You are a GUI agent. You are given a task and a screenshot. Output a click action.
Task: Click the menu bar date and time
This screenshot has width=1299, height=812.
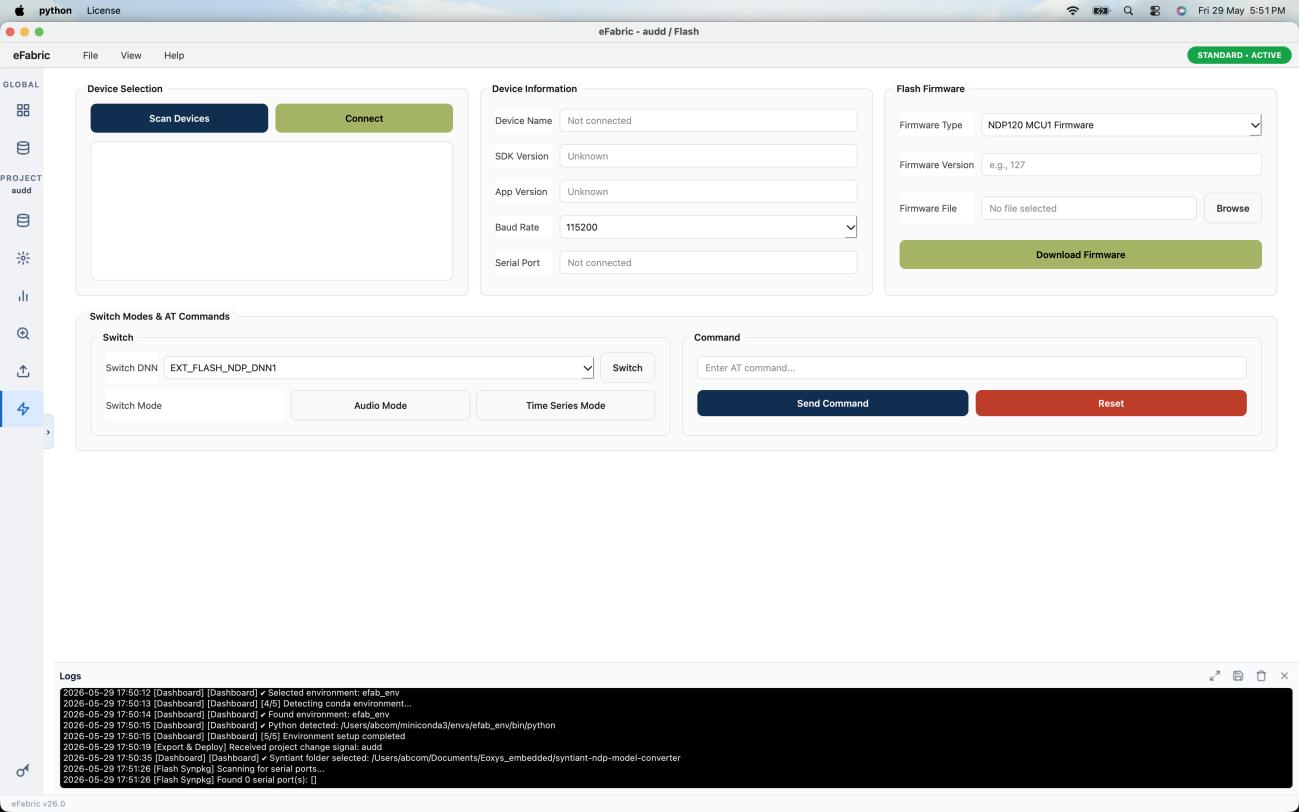(1241, 10)
